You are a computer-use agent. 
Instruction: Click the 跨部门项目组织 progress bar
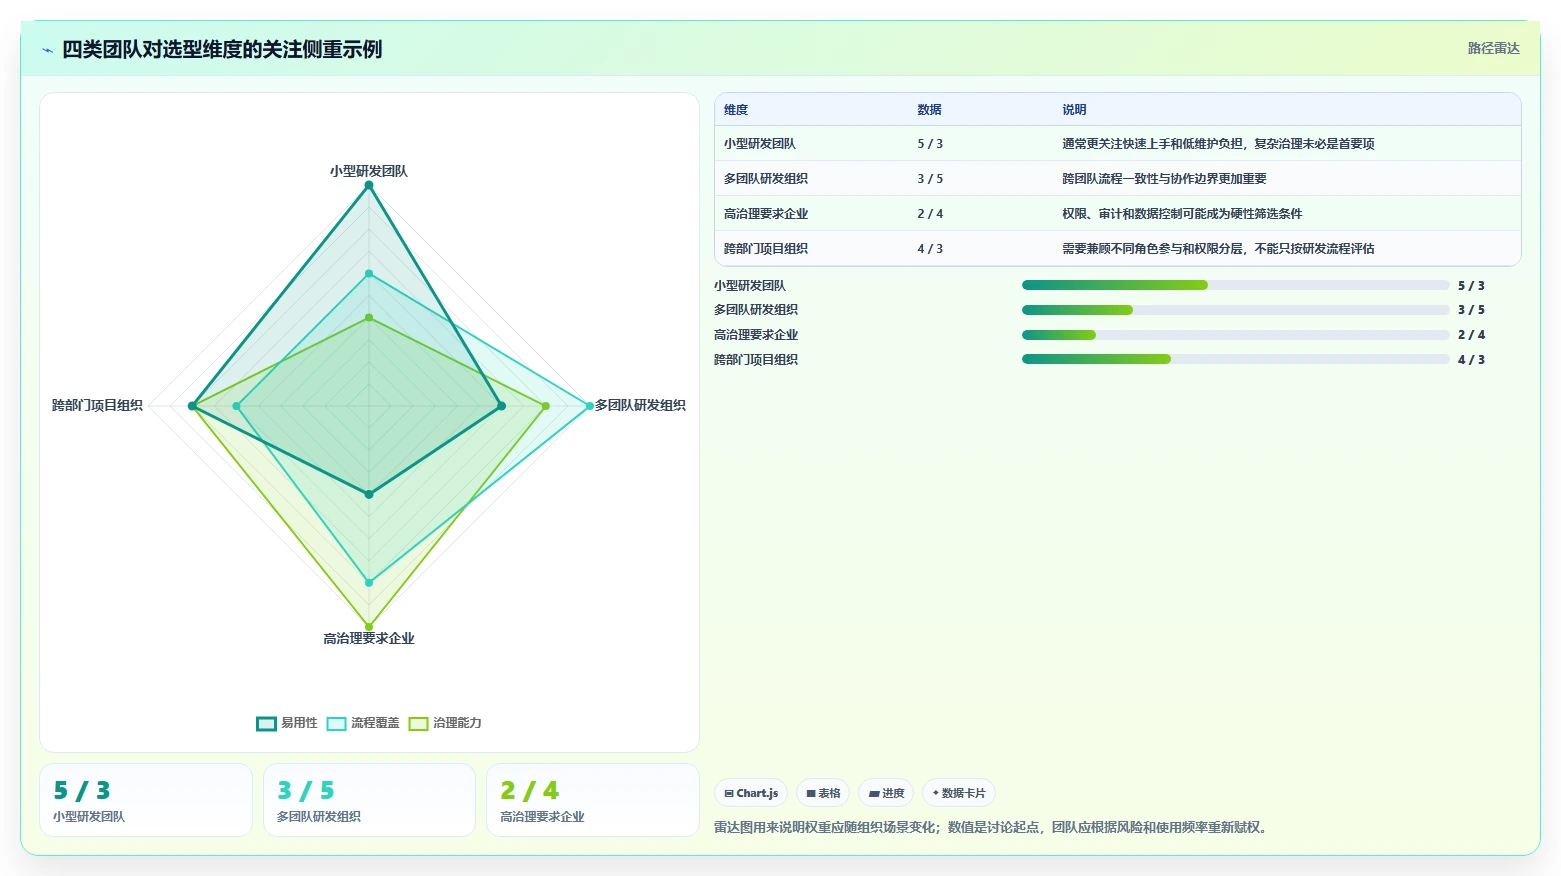[1235, 359]
